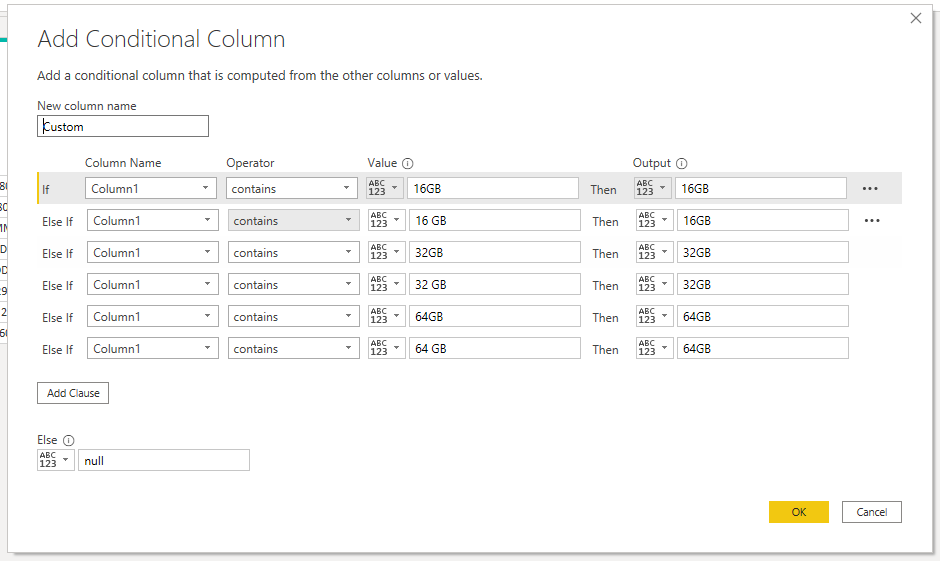This screenshot has height=561, width=940.
Task: Click the value field containing '16 GB'
Action: click(x=495, y=220)
